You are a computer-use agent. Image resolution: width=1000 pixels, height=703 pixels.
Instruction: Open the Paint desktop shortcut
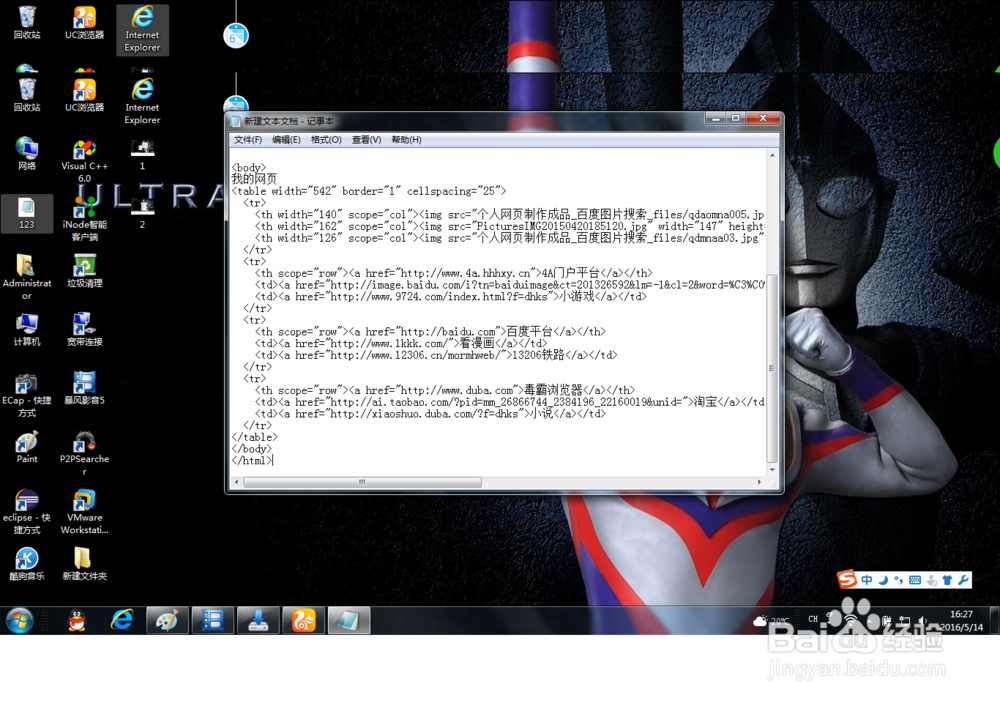pos(27,447)
